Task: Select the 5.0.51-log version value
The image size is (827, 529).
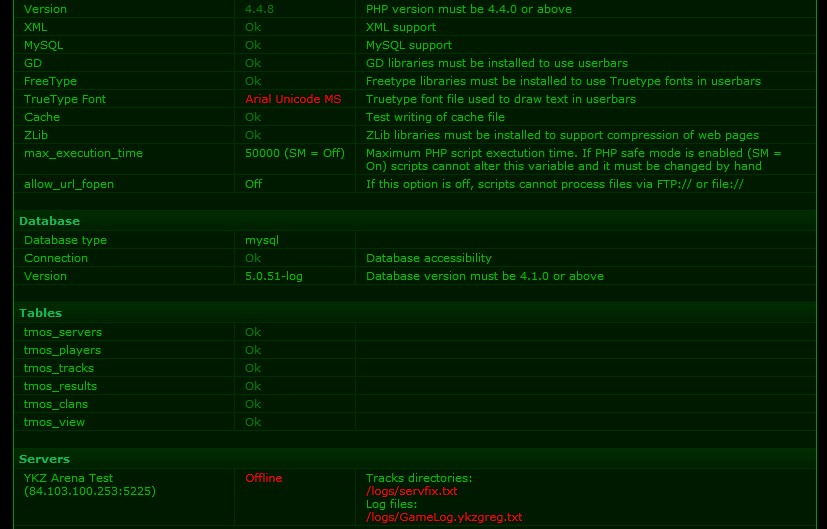Action: coord(274,276)
